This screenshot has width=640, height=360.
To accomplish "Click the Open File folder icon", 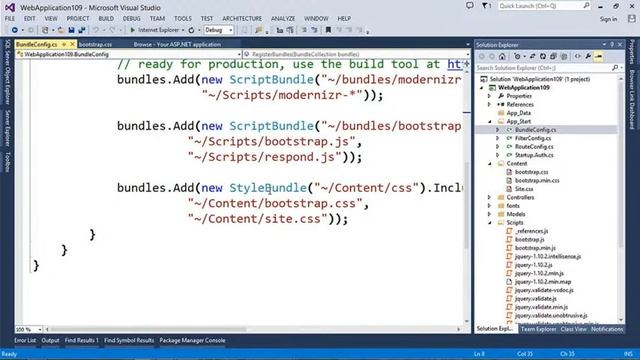I will coord(61,30).
